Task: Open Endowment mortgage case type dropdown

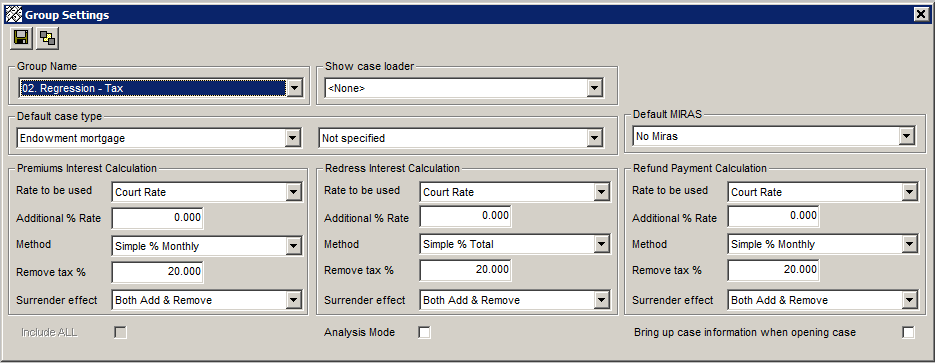Action: click(x=292, y=138)
